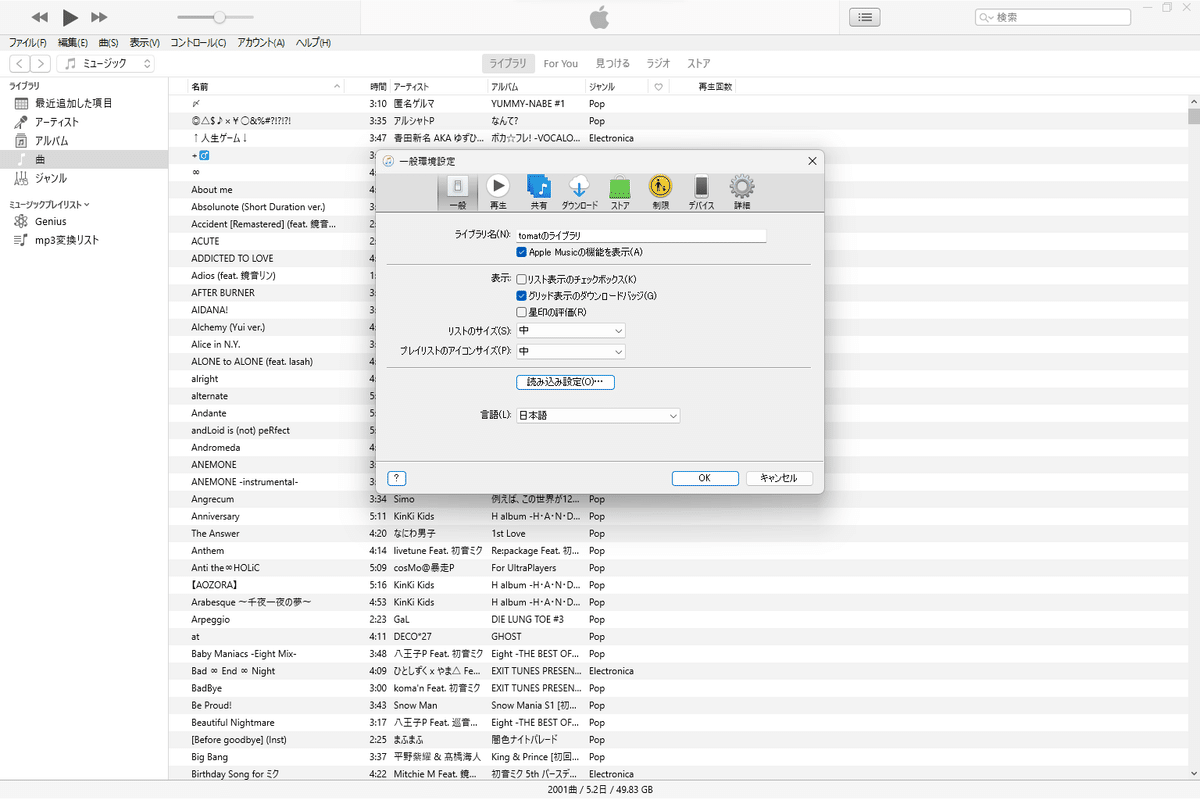Adjust the volume slider knob
The height and width of the screenshot is (800, 1200).
click(x=219, y=17)
